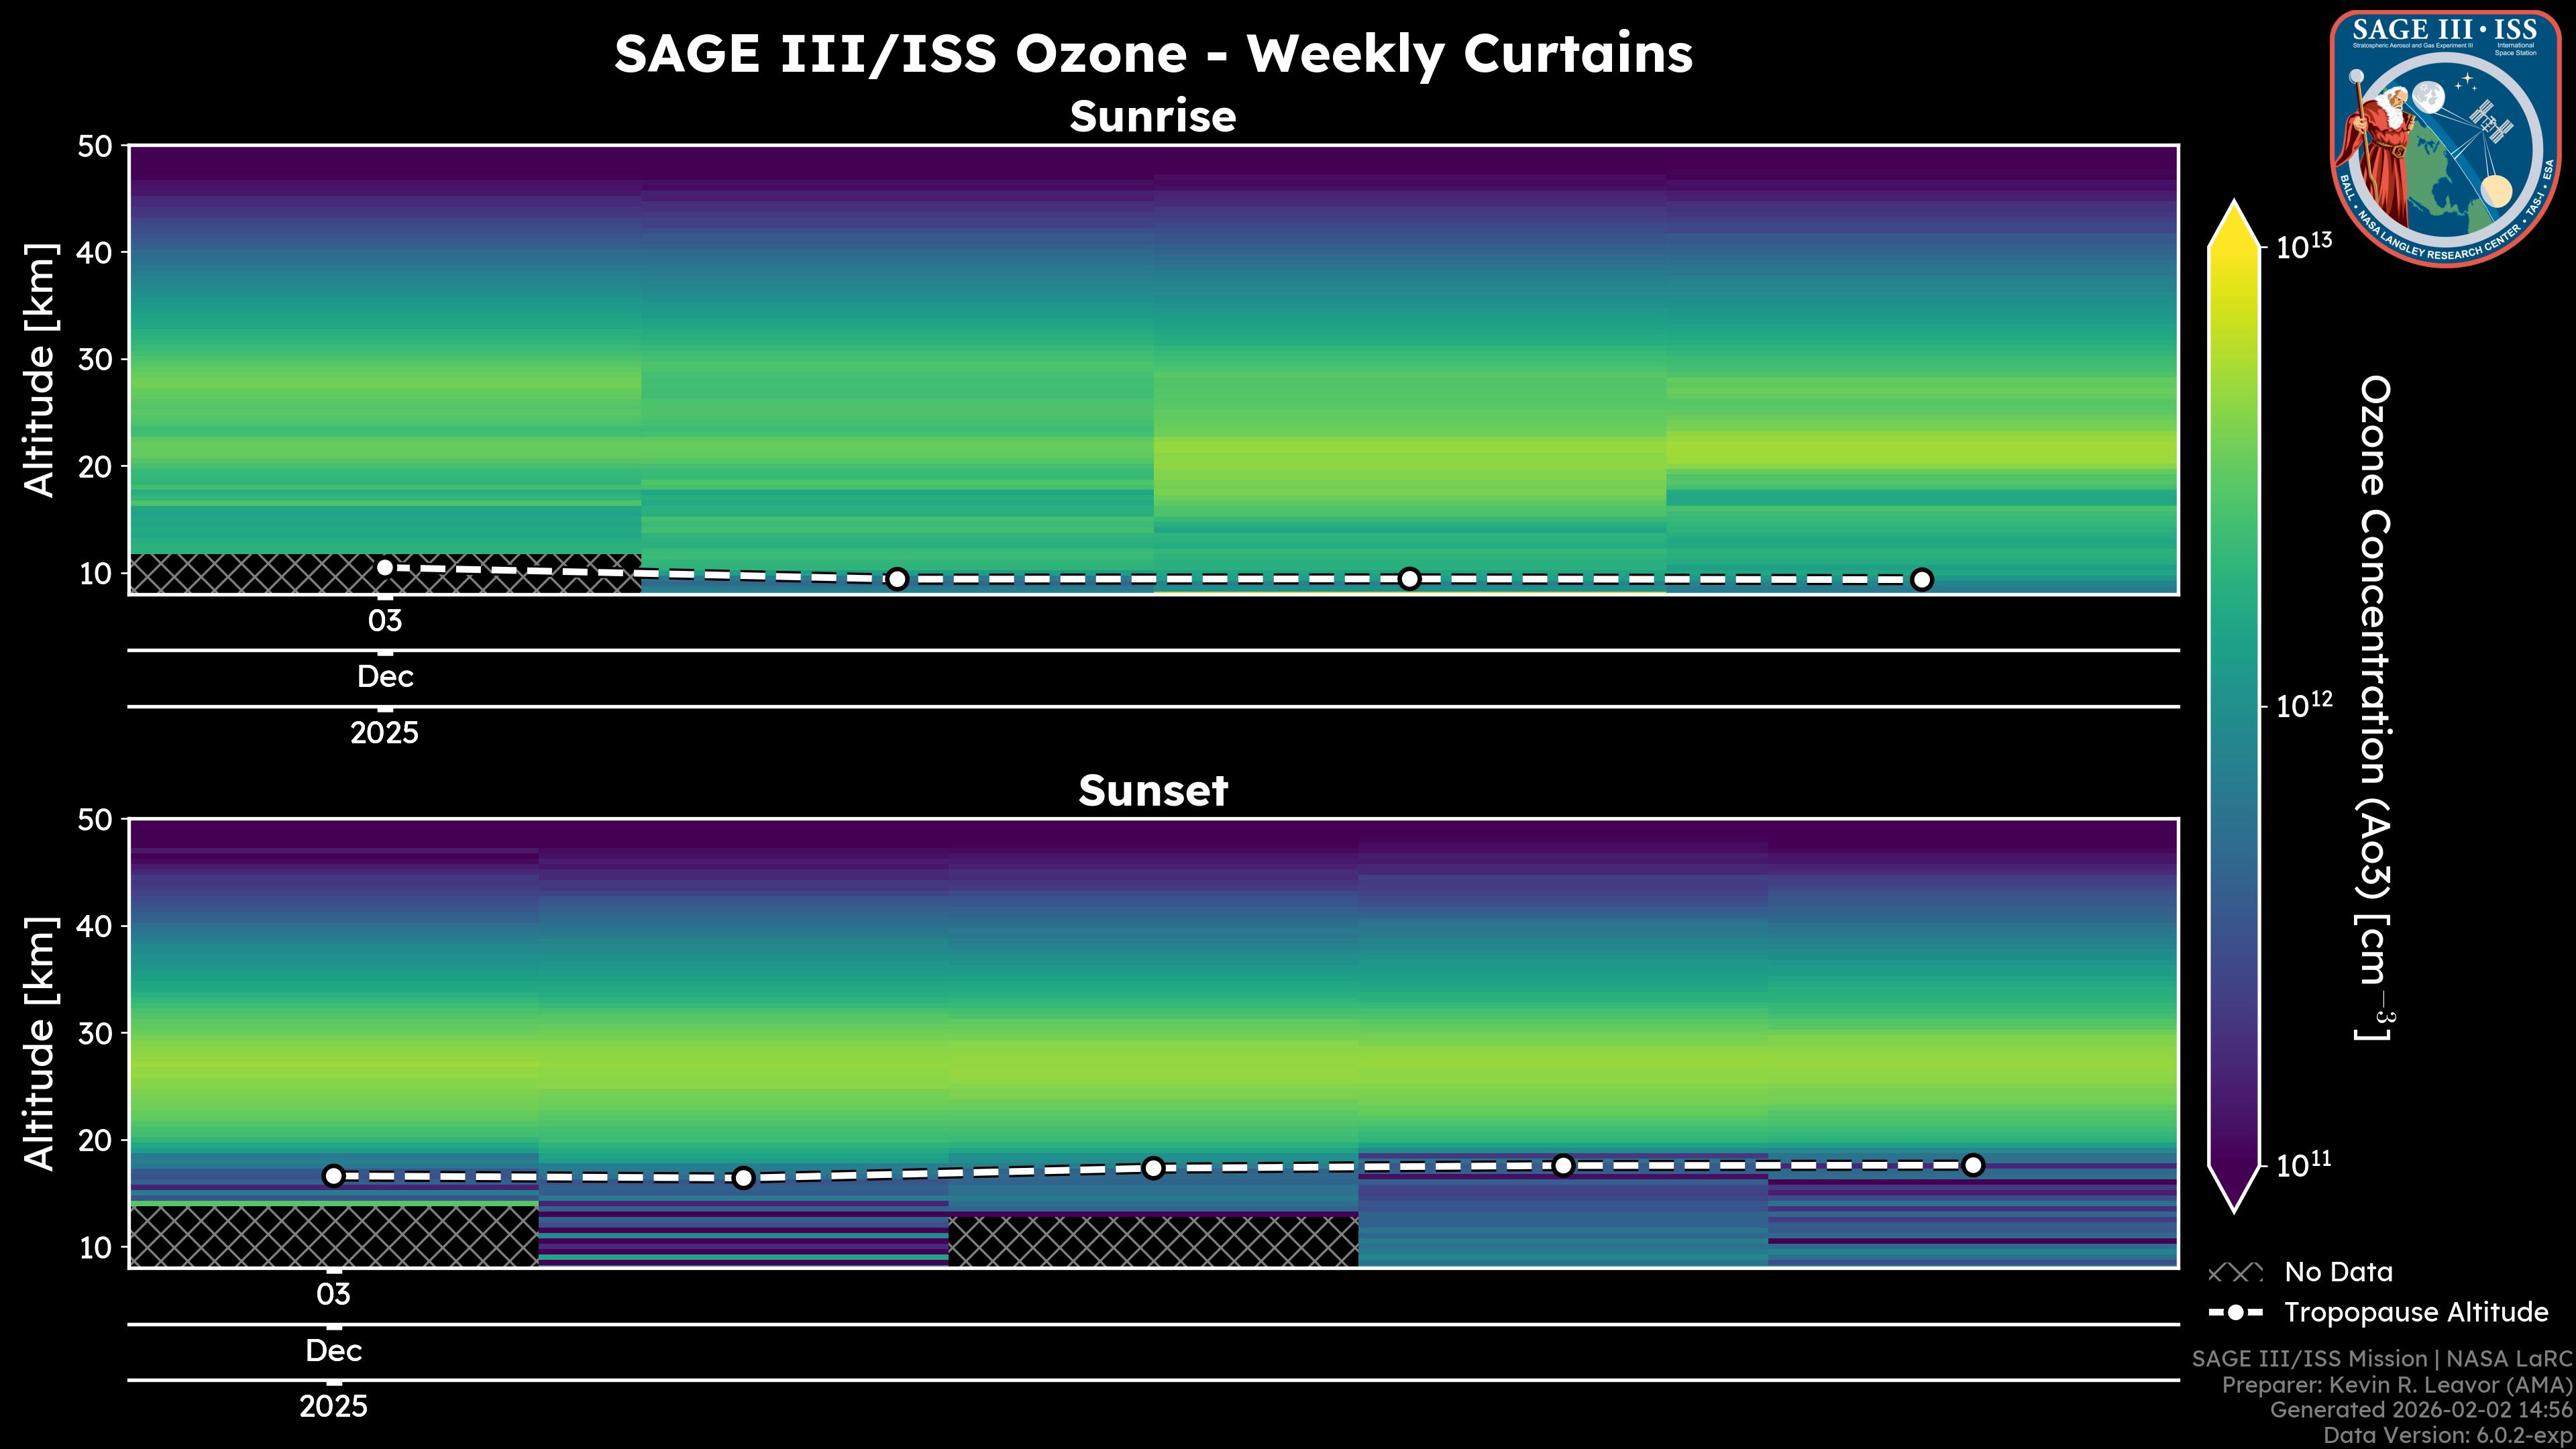Screen dimensions: 2576x1449
Task: Click second Sunrise tropopause circle marker
Action: pyautogui.click(x=897, y=579)
